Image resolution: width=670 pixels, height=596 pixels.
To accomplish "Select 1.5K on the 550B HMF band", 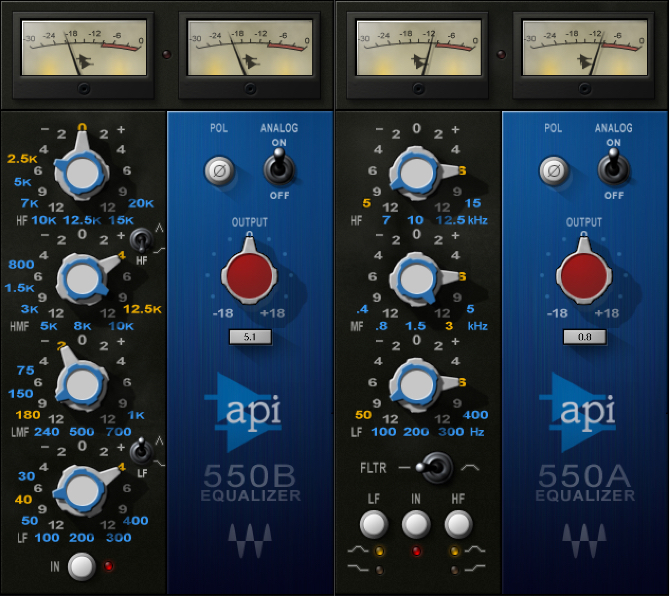I will coord(20,288).
